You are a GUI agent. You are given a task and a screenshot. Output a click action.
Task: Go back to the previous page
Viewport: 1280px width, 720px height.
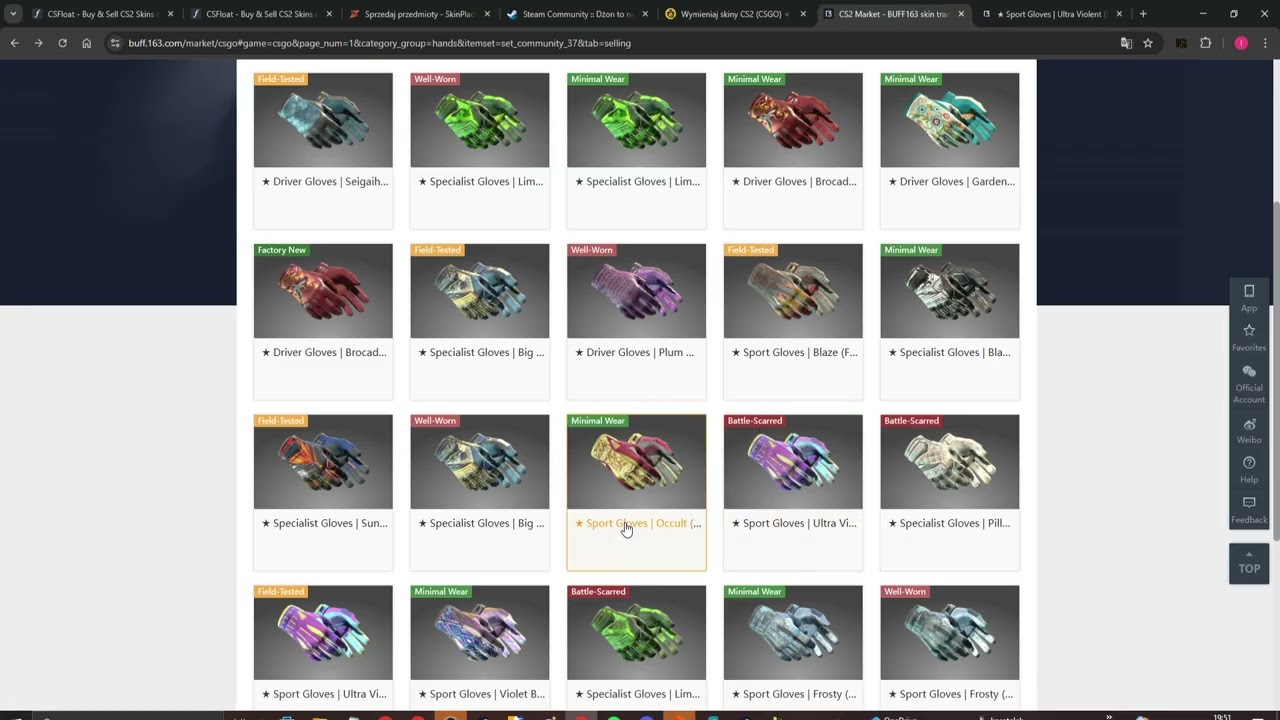point(15,43)
